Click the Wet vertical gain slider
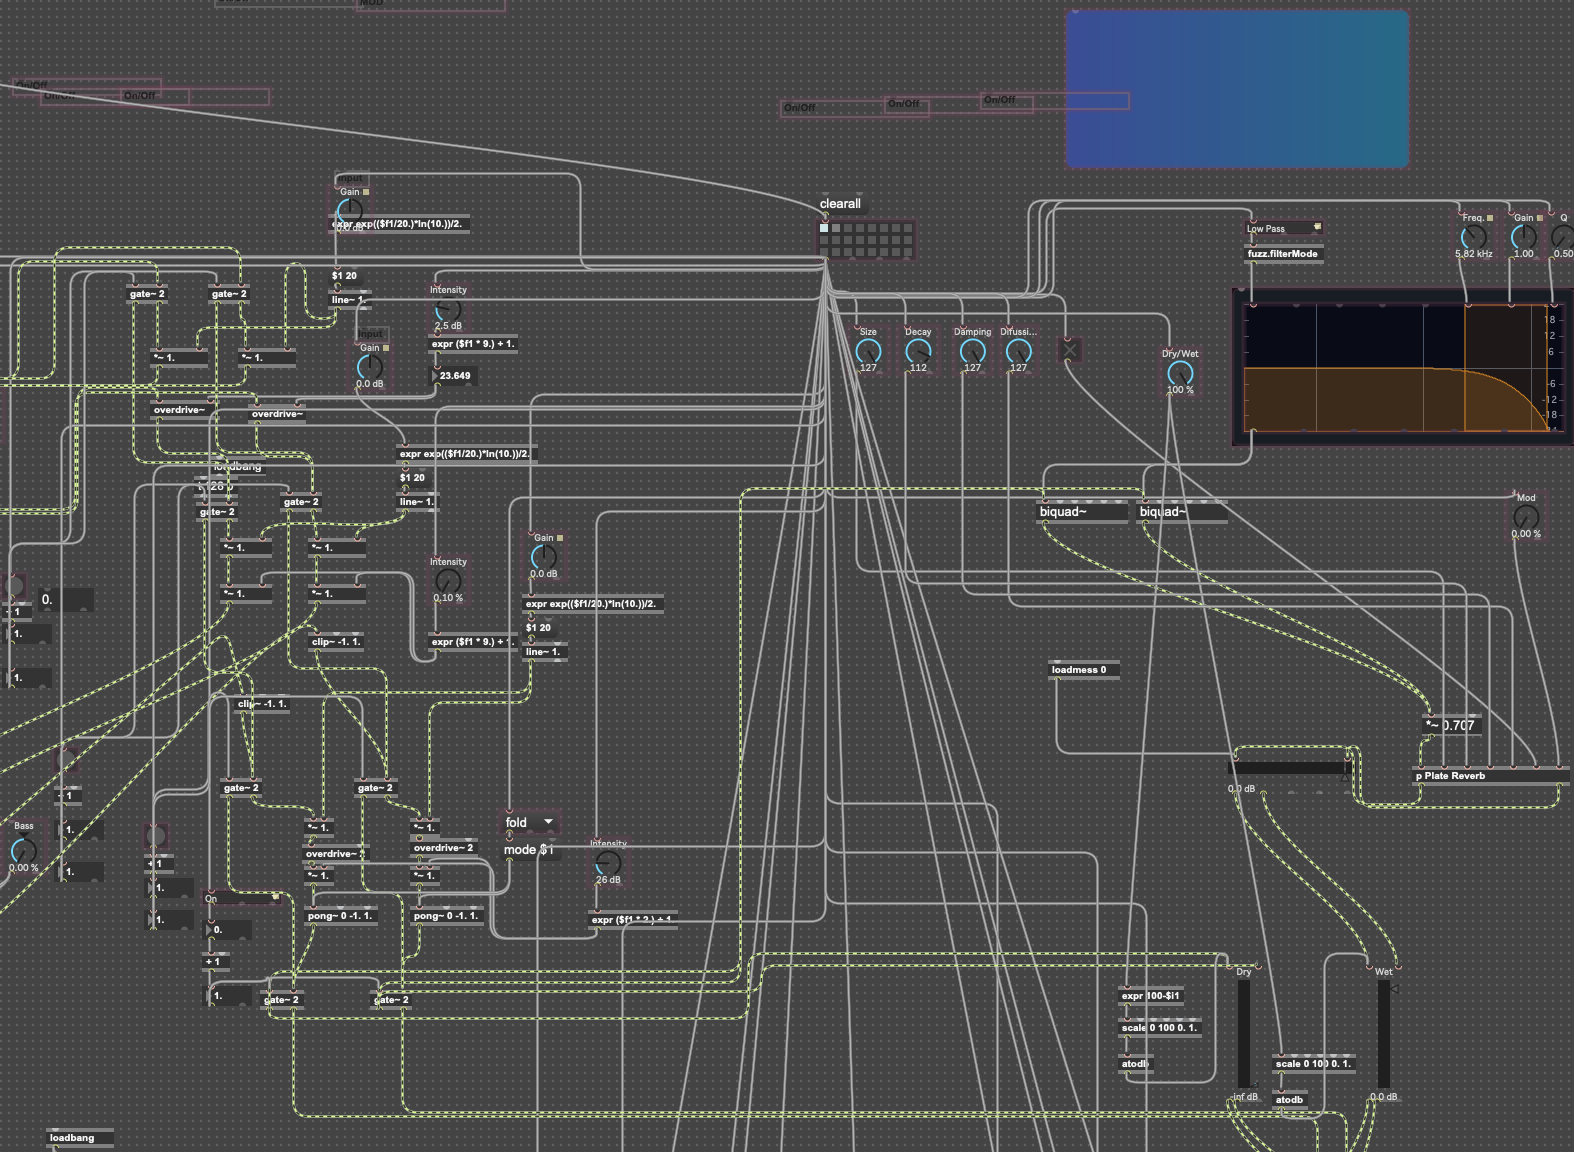The height and width of the screenshot is (1152, 1574). tap(1384, 1034)
